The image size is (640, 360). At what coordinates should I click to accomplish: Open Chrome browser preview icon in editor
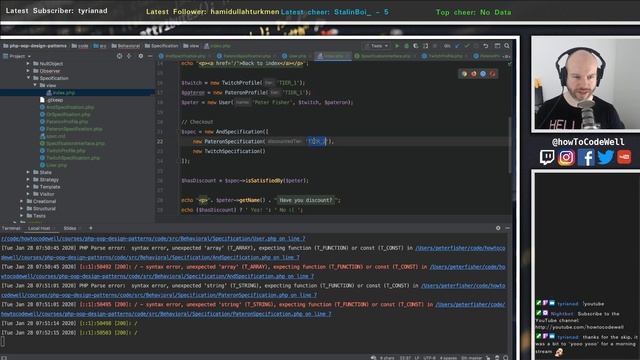click(x=464, y=74)
